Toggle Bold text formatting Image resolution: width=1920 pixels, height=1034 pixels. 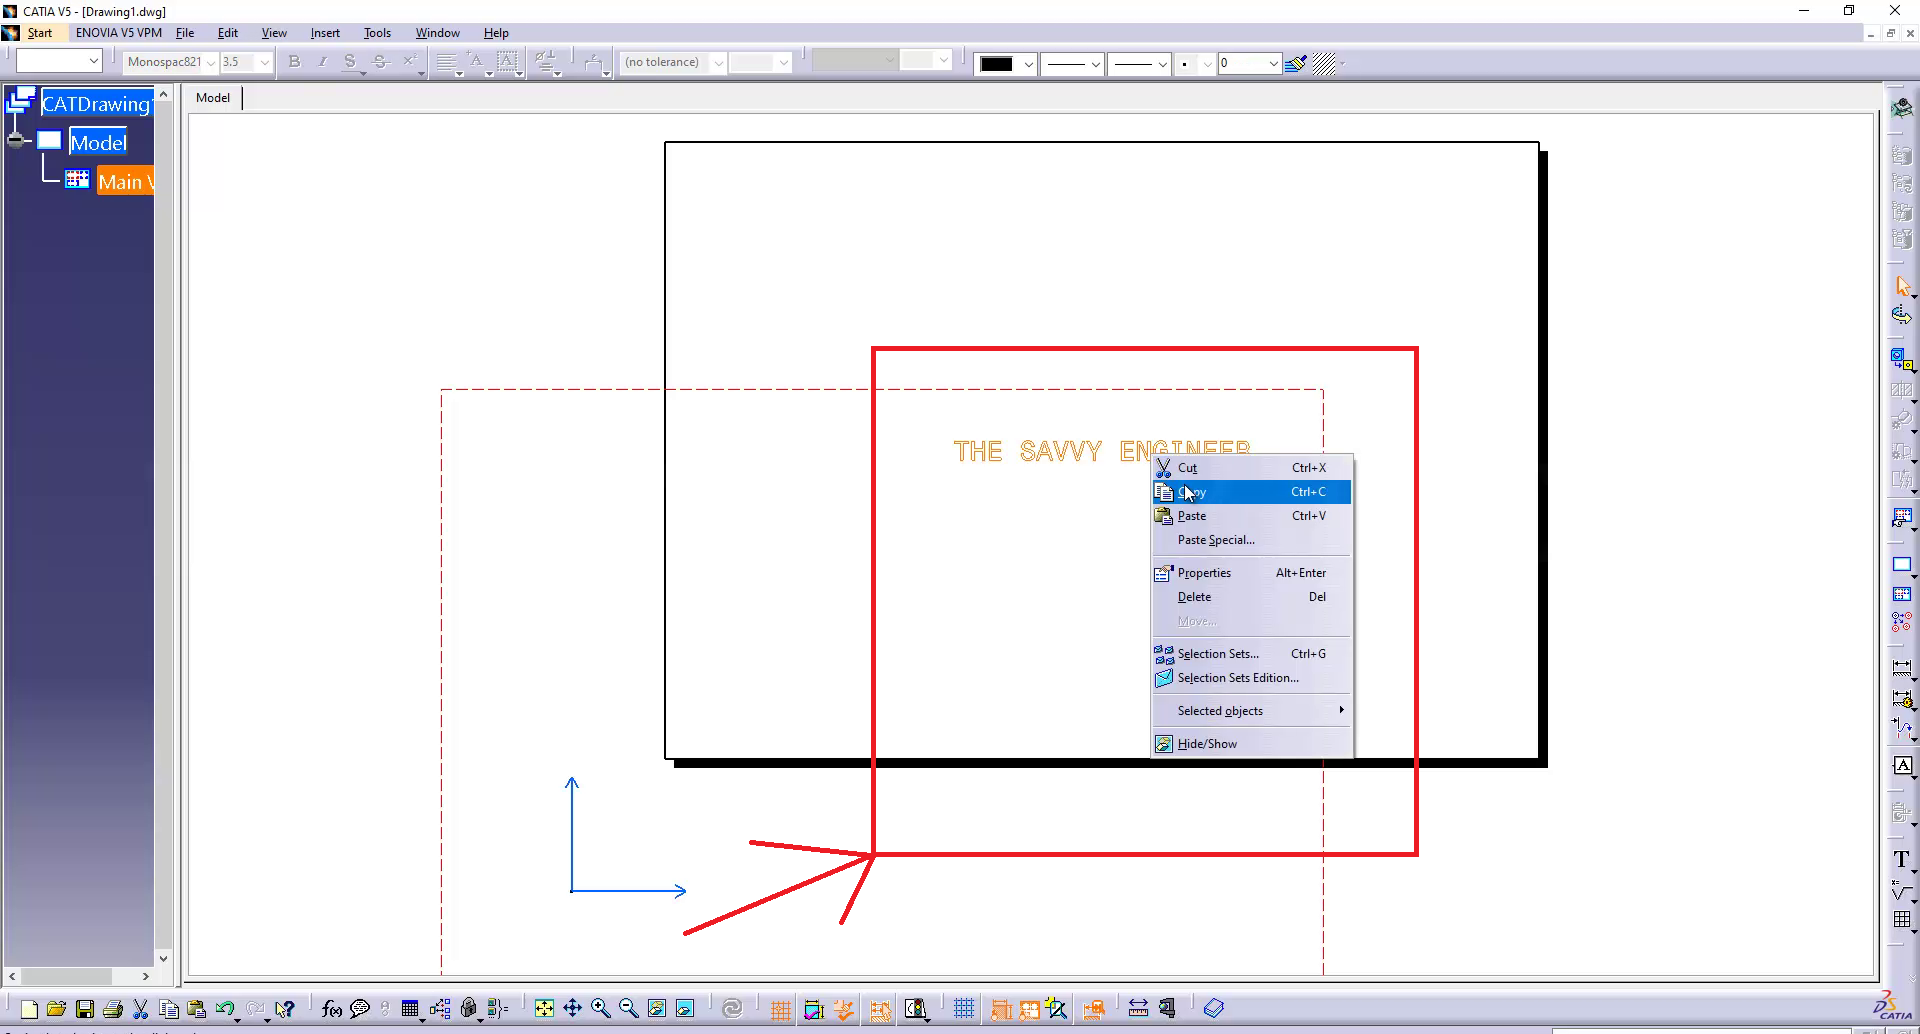(x=294, y=62)
